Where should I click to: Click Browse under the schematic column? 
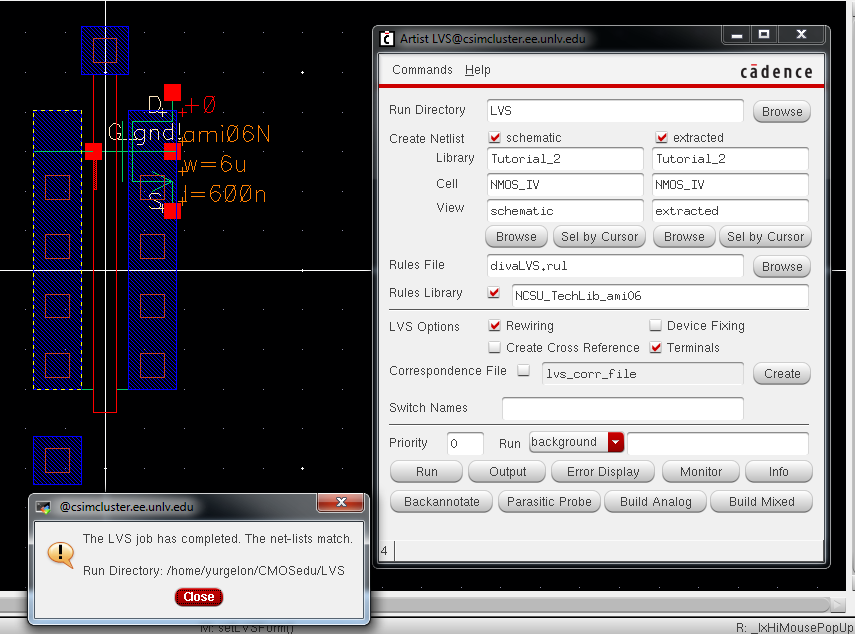click(x=516, y=237)
